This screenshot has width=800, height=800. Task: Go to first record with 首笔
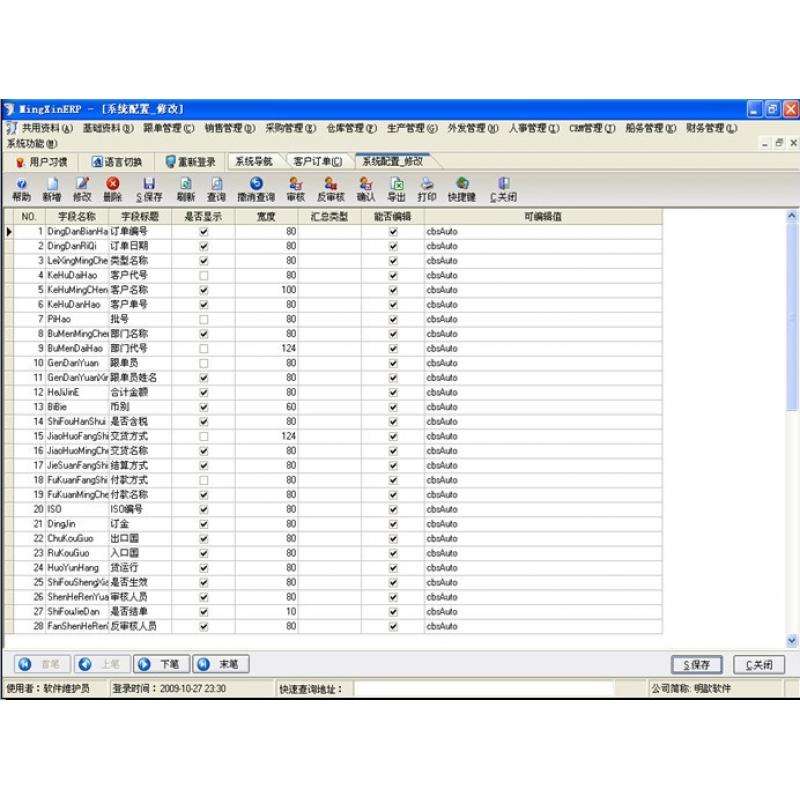pos(42,664)
